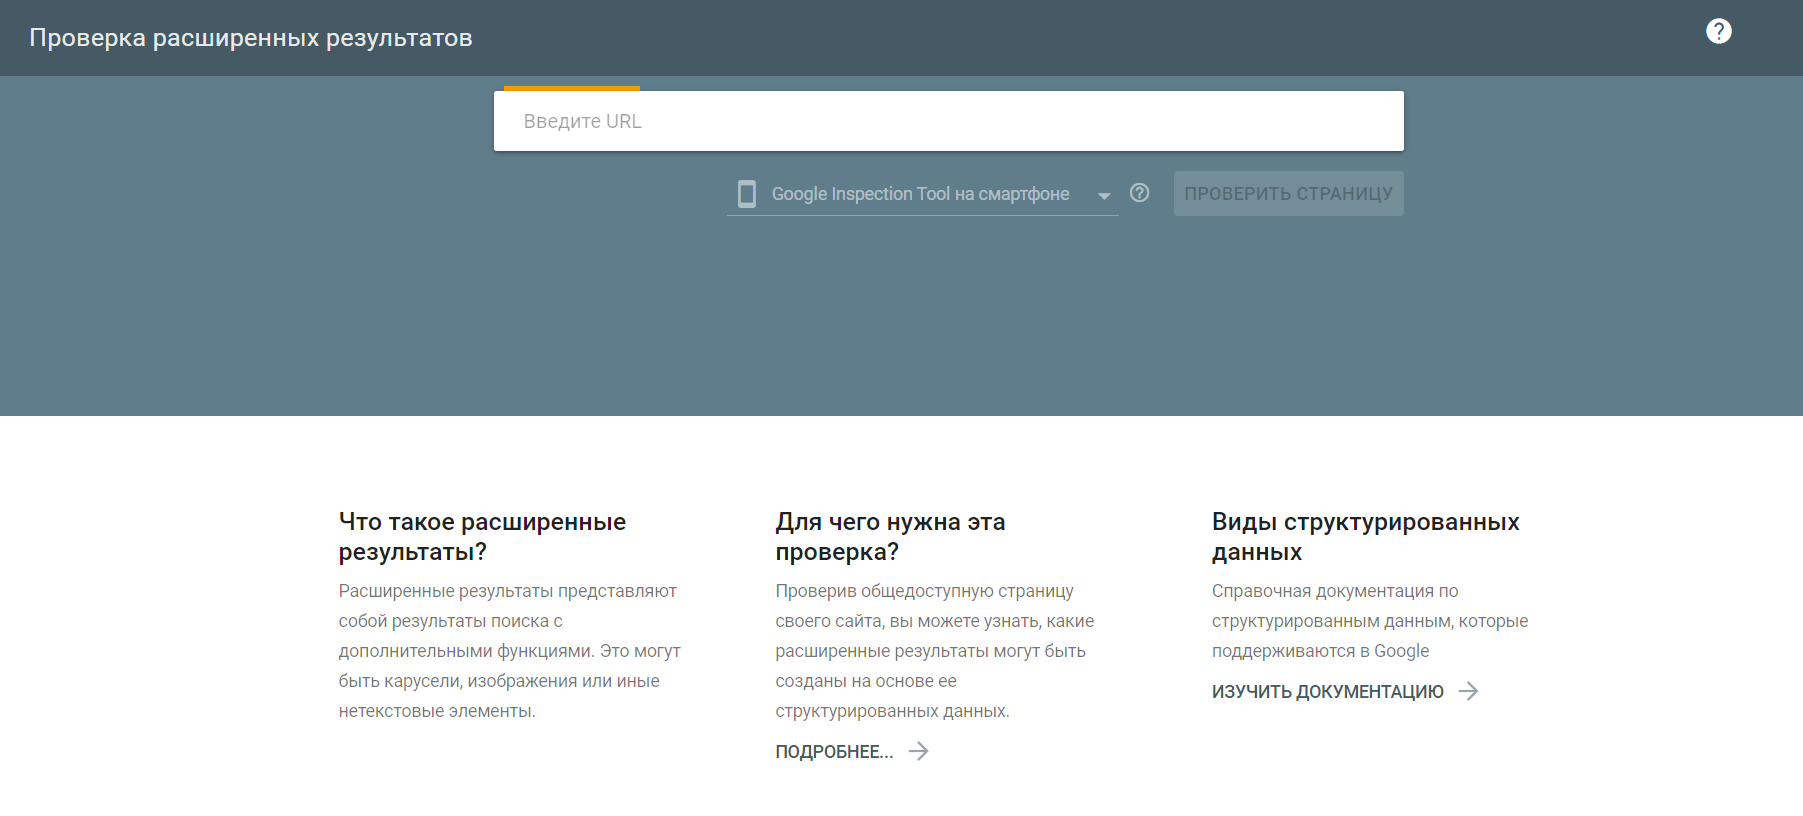This screenshot has width=1803, height=816.
Task: Expand the user agent dropdown arrow
Action: pyautogui.click(x=1104, y=196)
